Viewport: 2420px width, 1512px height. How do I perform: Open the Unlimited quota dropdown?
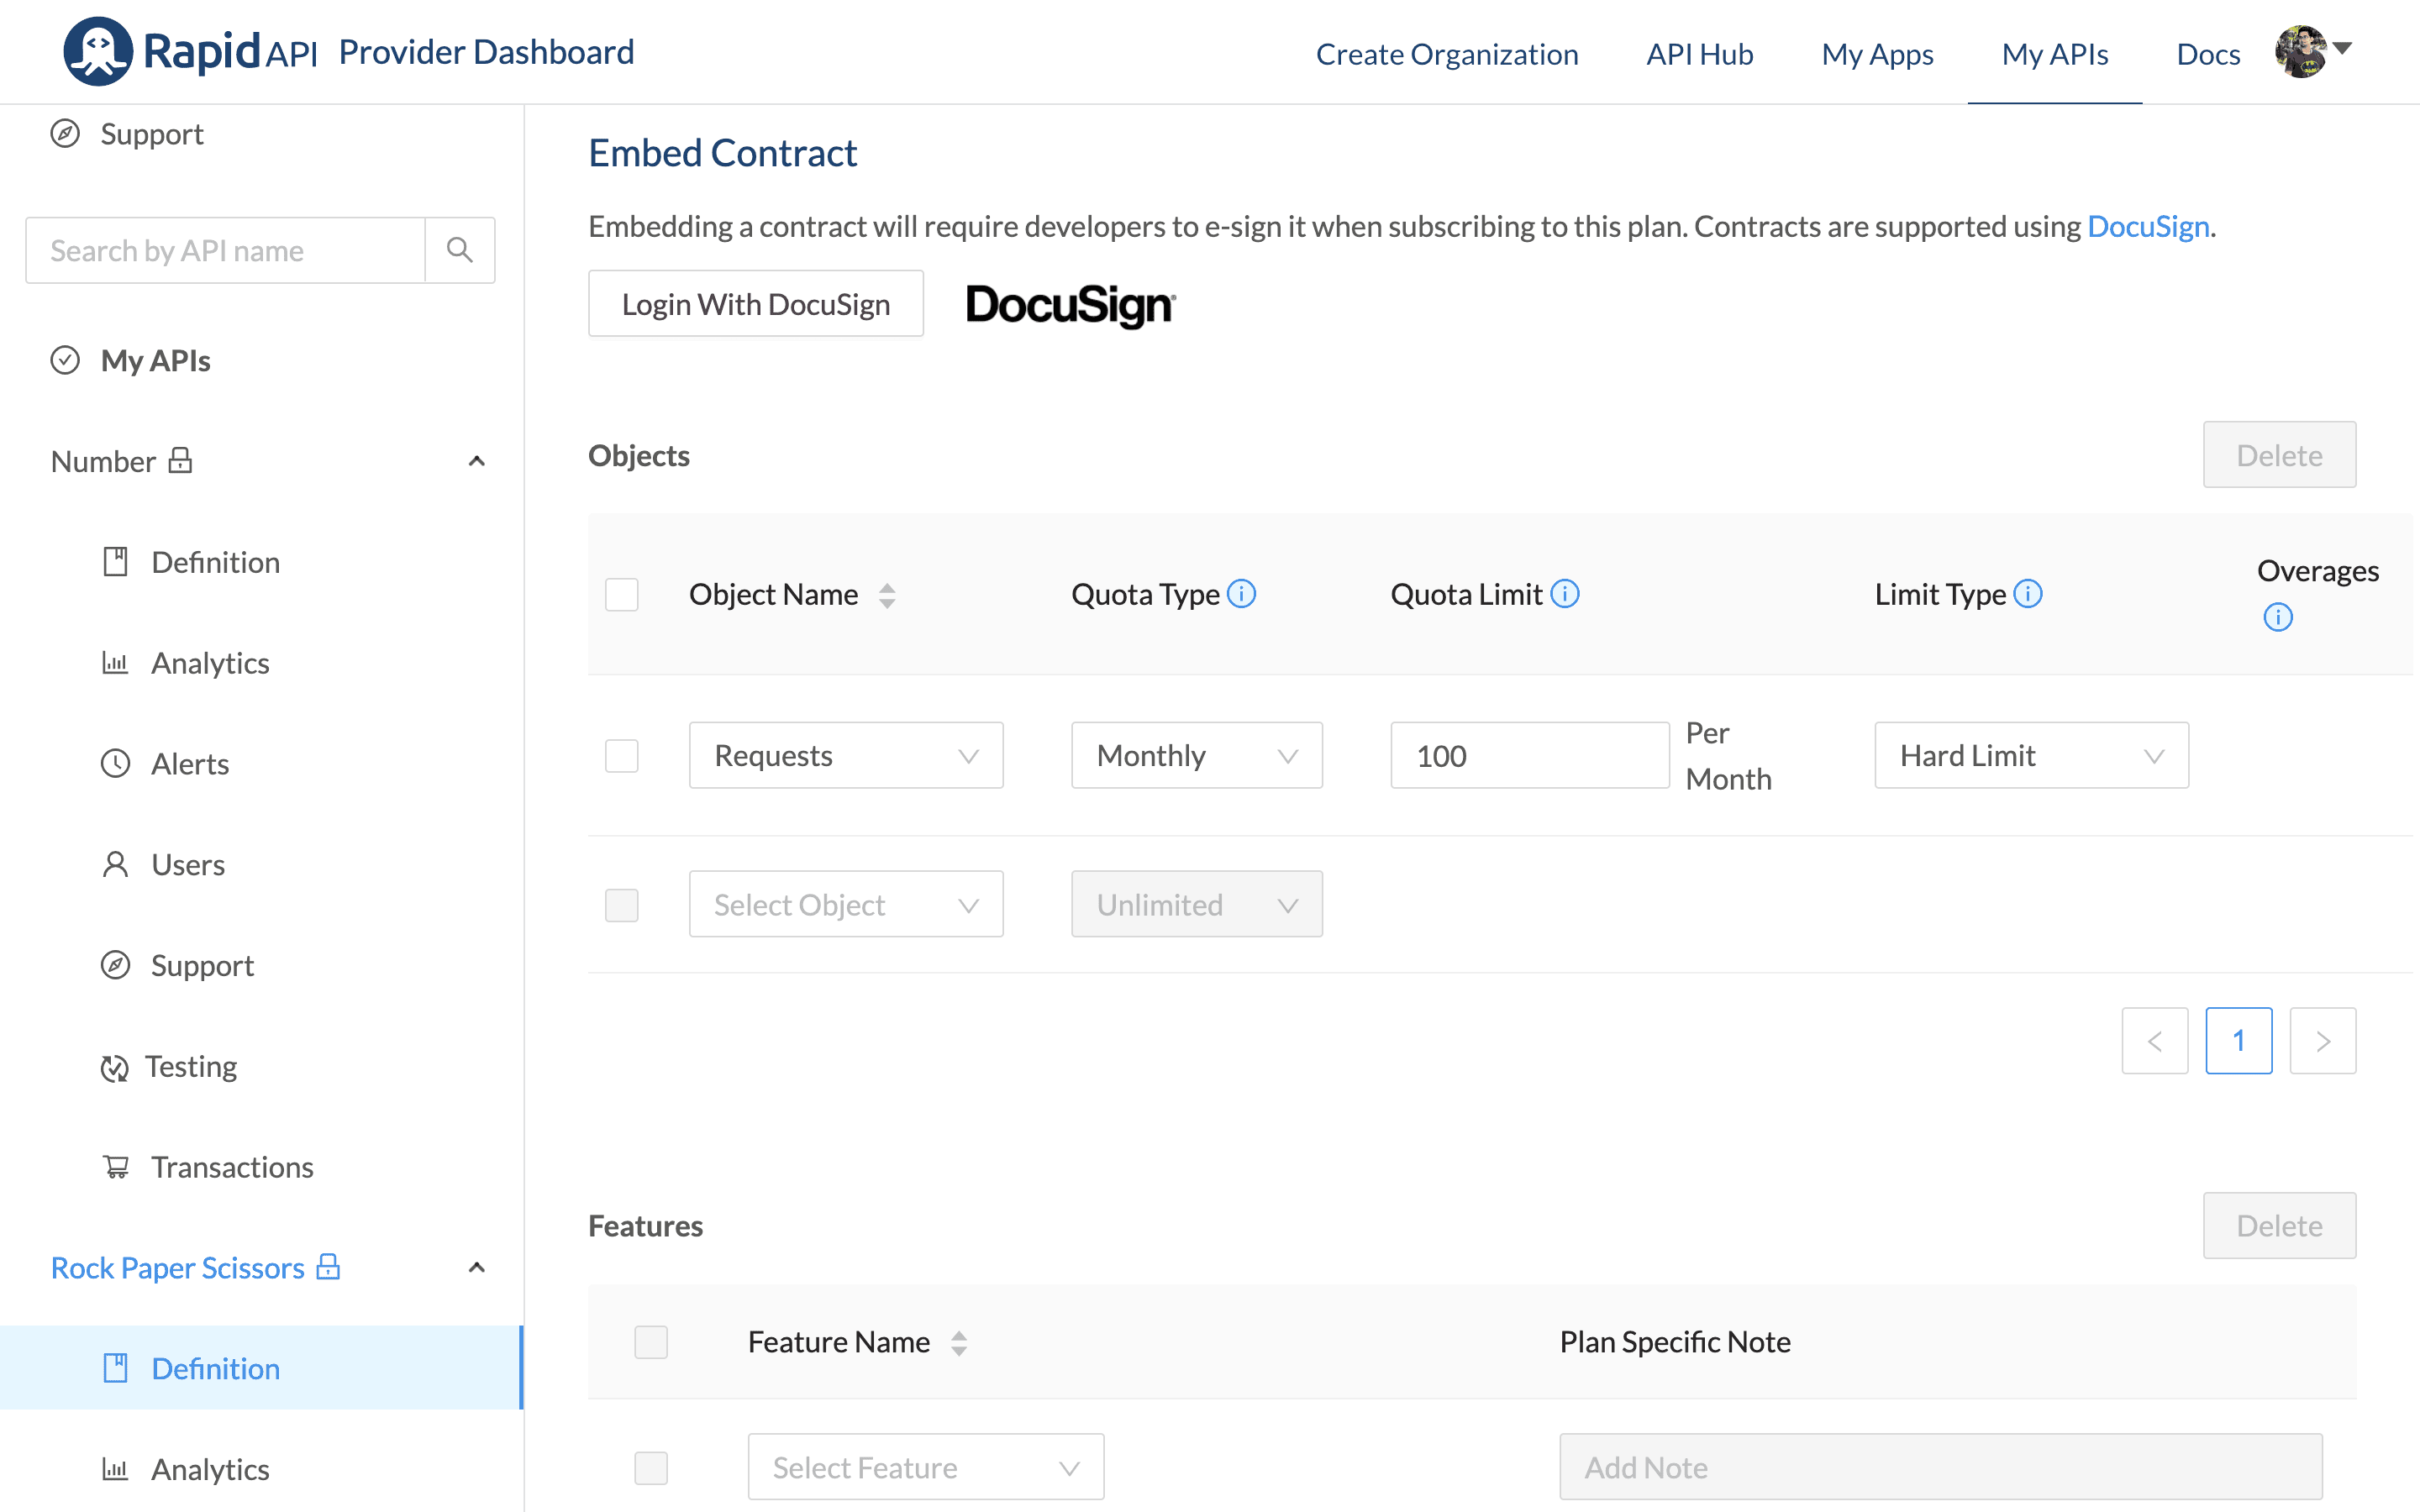(x=1197, y=905)
